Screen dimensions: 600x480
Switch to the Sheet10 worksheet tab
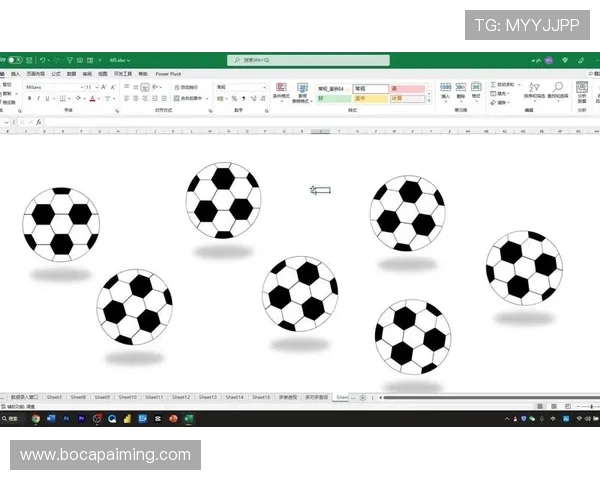[x=127, y=397]
